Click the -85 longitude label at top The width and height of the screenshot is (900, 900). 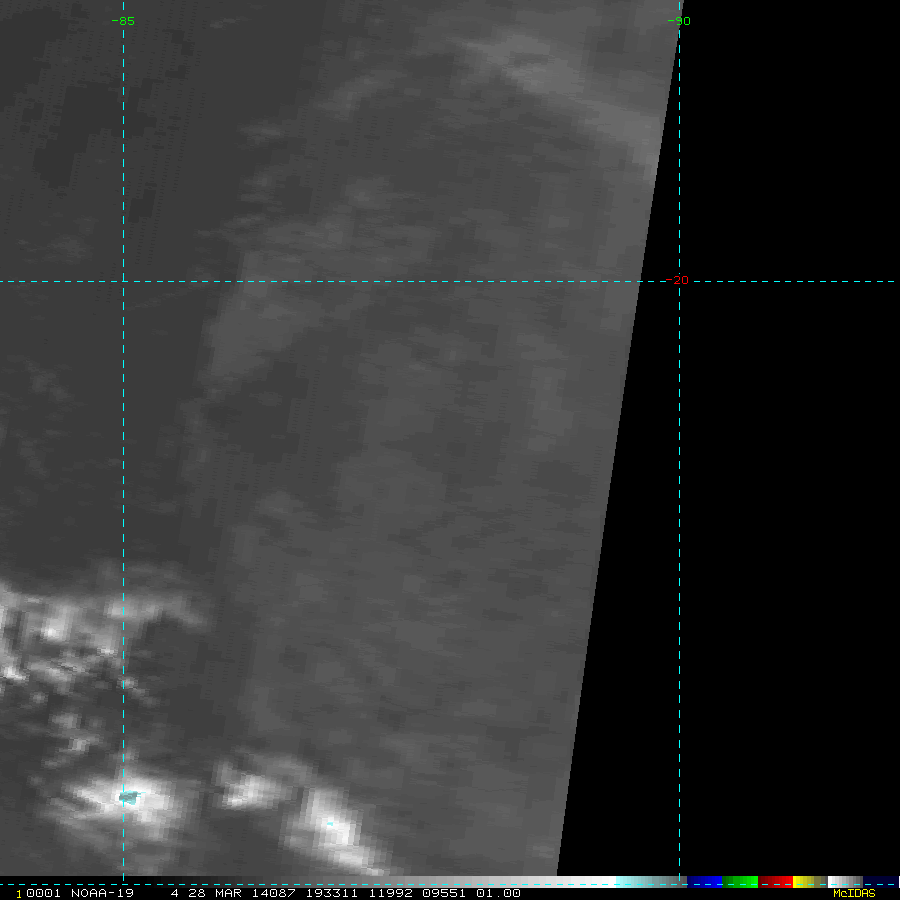coord(123,21)
